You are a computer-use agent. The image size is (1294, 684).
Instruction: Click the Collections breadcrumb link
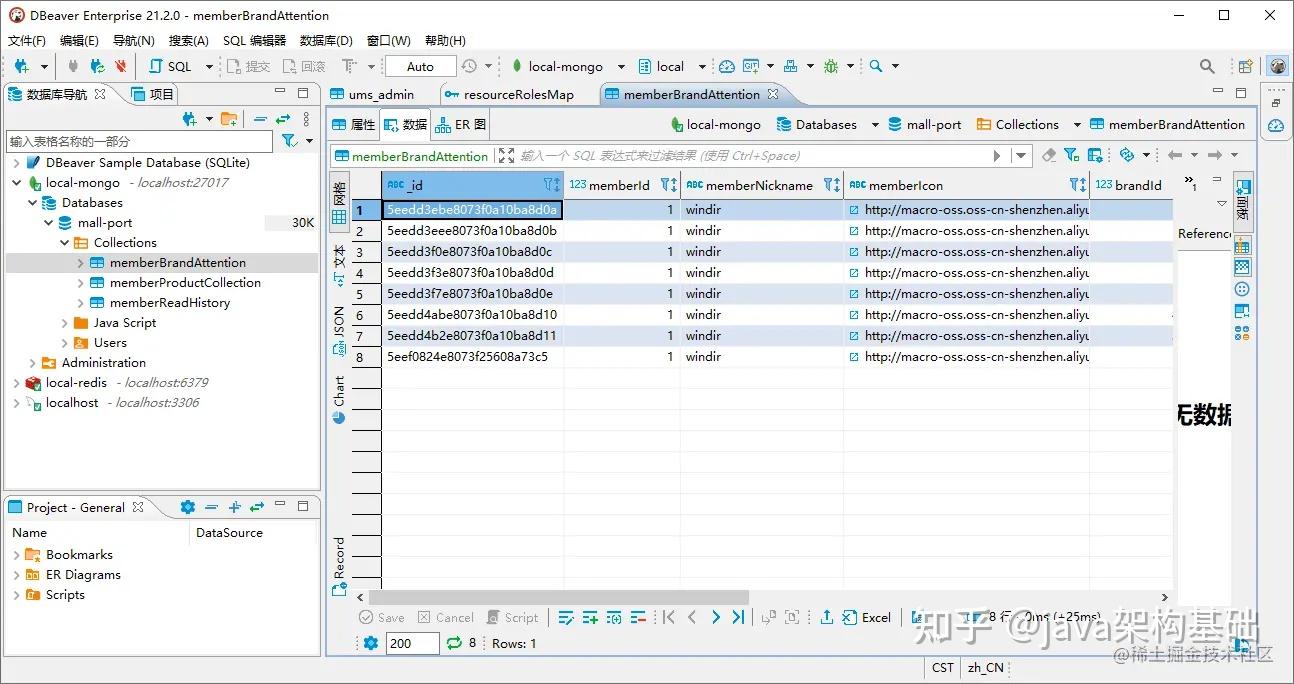coord(1018,125)
